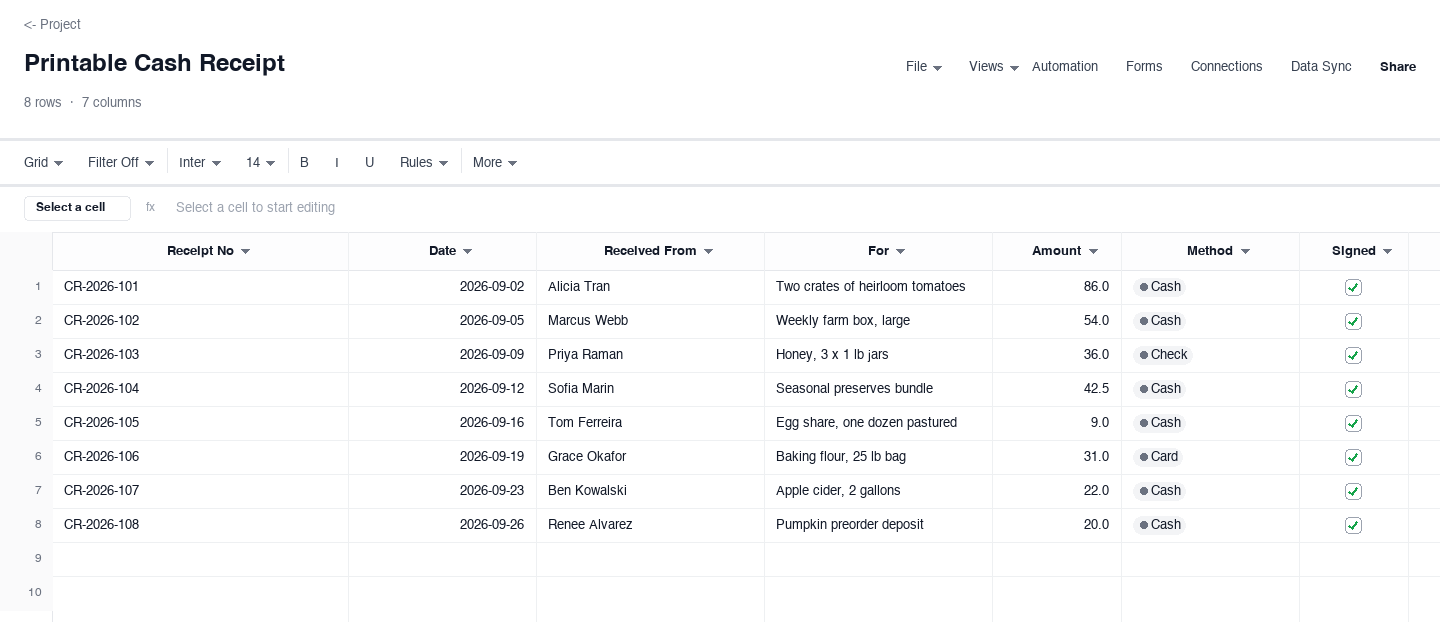Screen dimensions: 1440x622
Task: Select the Priya Raman cell
Action: [x=651, y=355]
